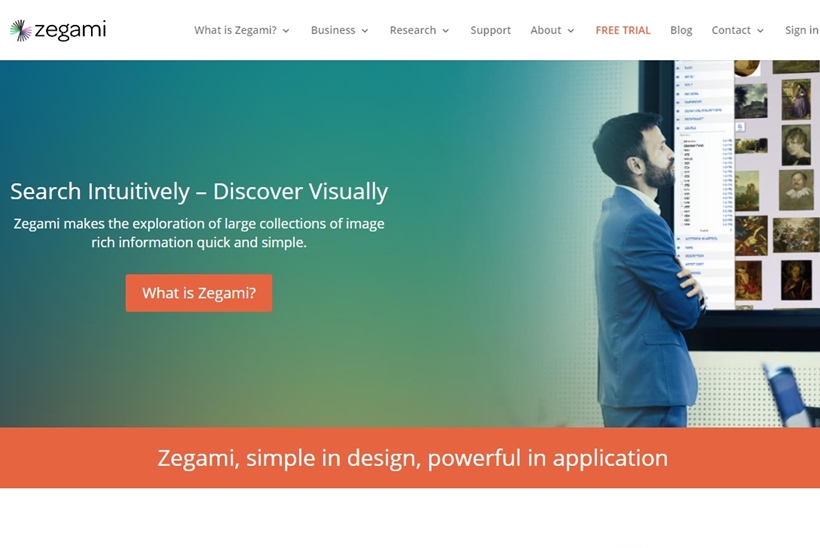Click the orange tagline banner
Image resolution: width=820 pixels, height=548 pixels.
click(410, 458)
